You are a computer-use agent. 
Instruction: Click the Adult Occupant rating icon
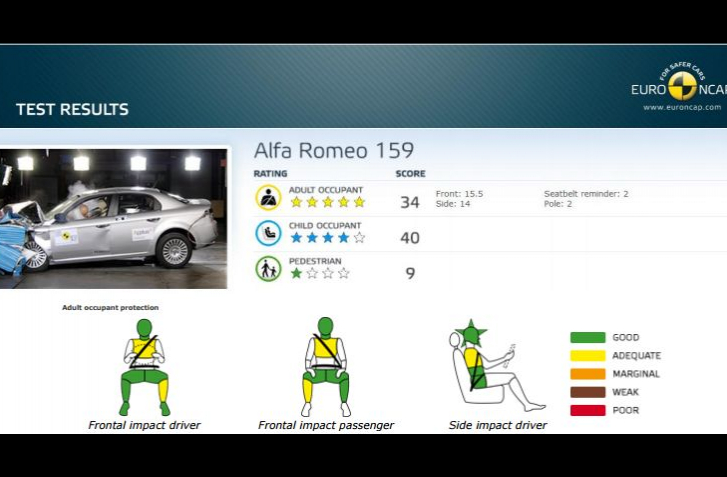click(268, 197)
